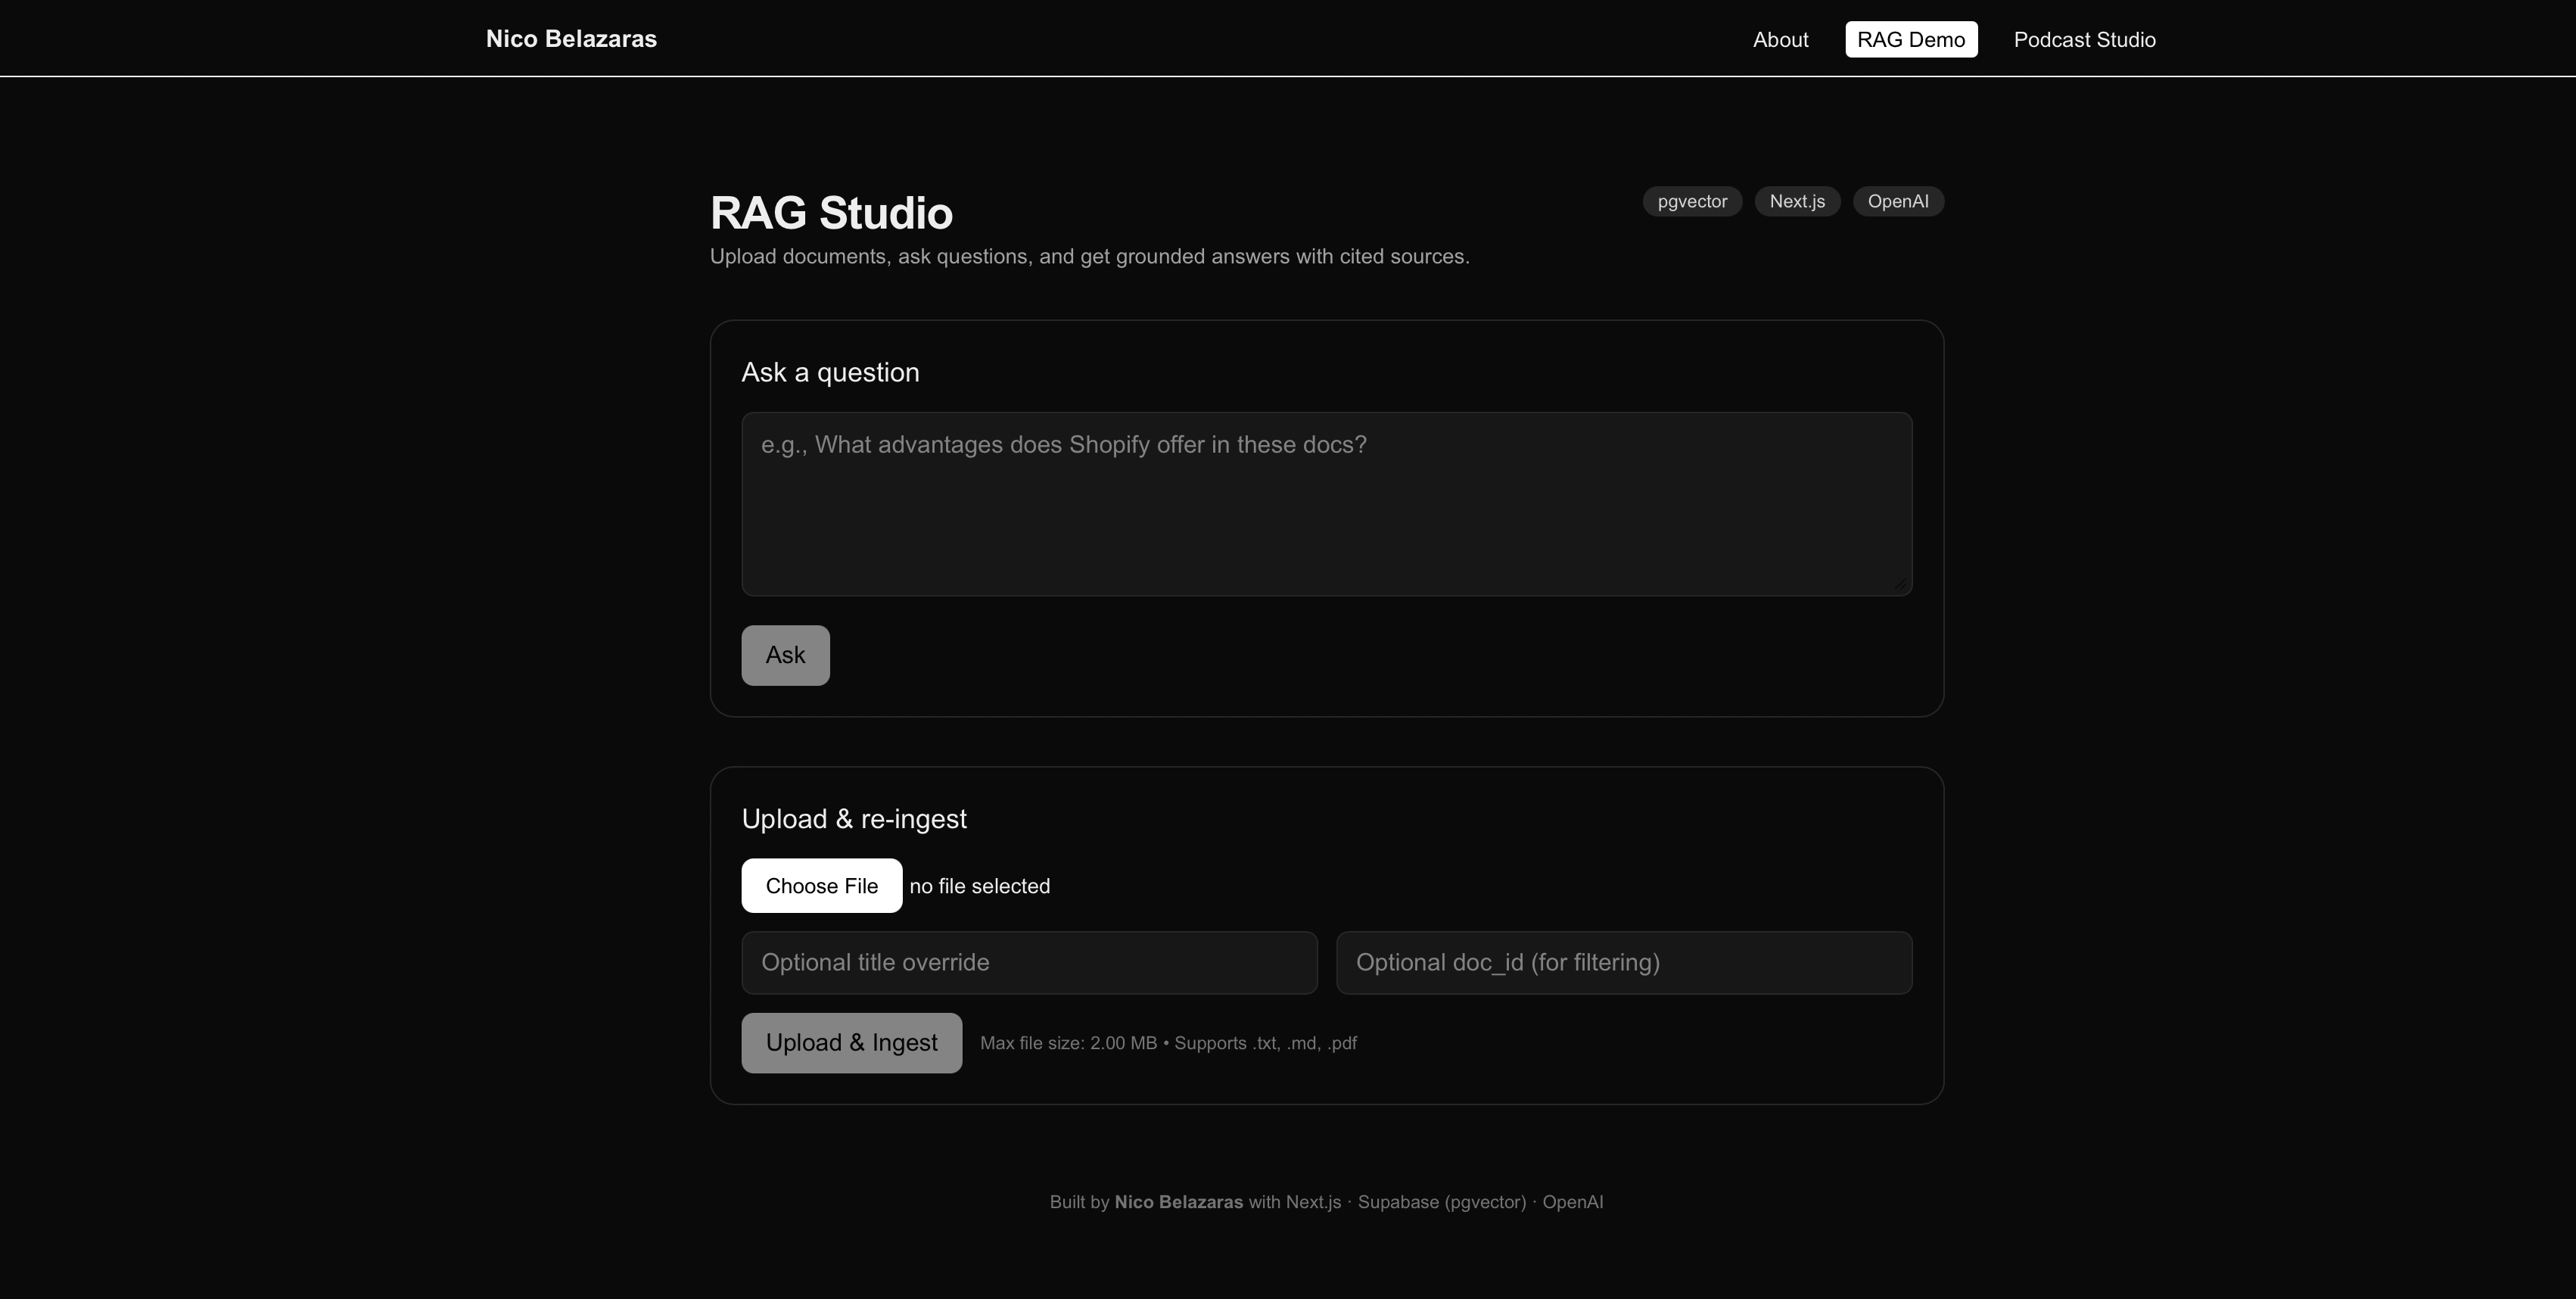Click the 'Upload & re-ingest' heading
The width and height of the screenshot is (2576, 1299).
point(854,817)
